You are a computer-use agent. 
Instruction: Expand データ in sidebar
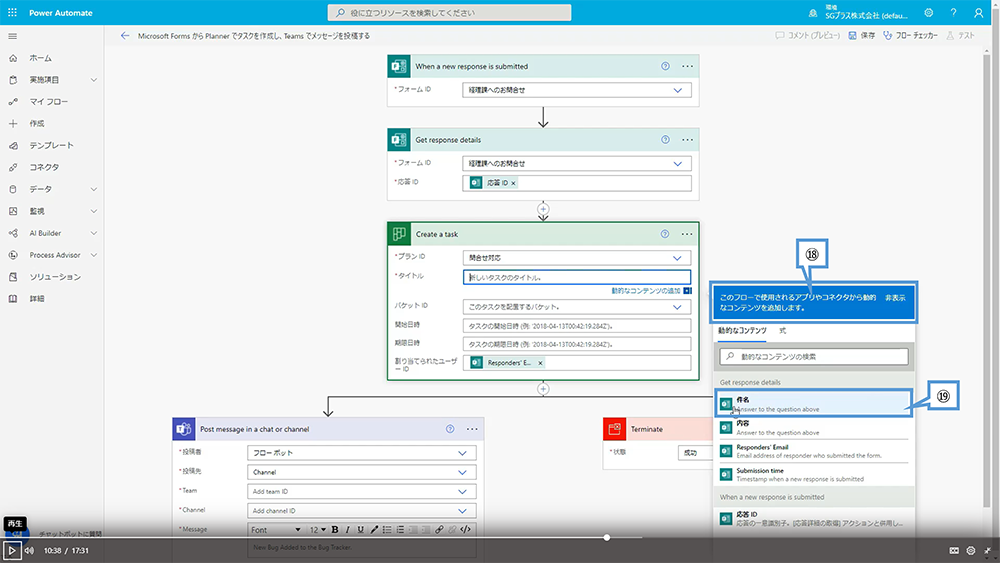pyautogui.click(x=94, y=189)
